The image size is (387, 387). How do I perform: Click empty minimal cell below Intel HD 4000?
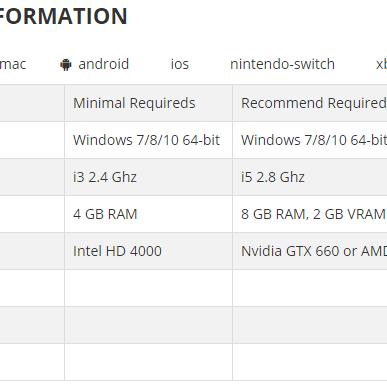[x=149, y=288]
